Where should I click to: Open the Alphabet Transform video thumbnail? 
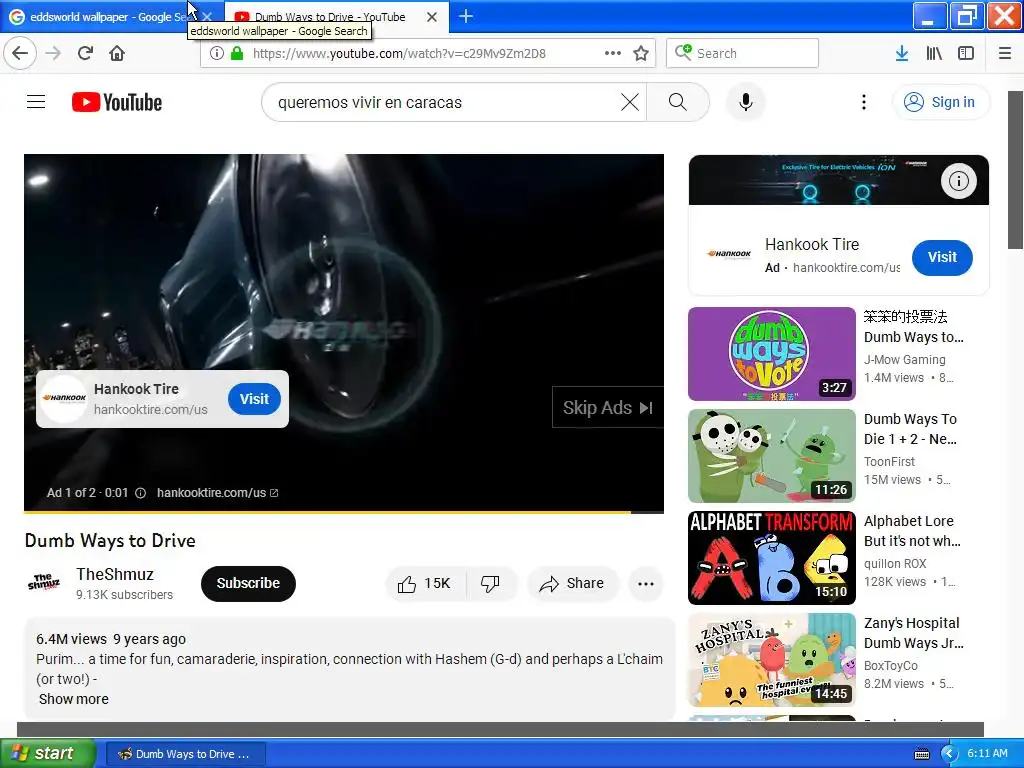pyautogui.click(x=771, y=558)
